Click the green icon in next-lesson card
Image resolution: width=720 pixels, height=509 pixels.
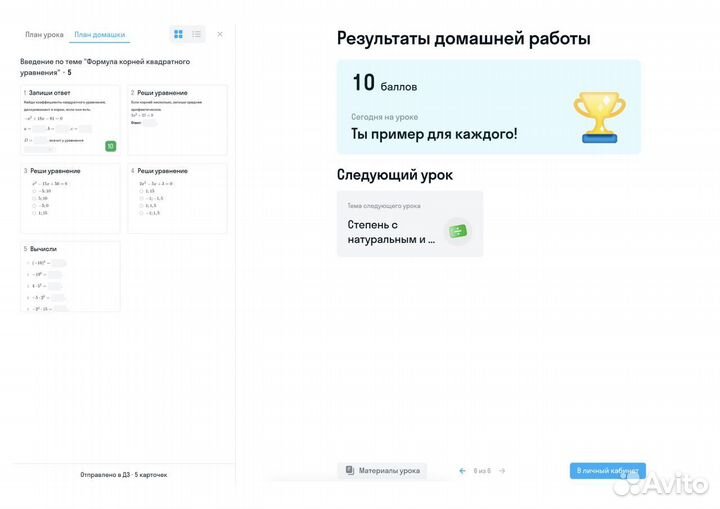click(457, 231)
